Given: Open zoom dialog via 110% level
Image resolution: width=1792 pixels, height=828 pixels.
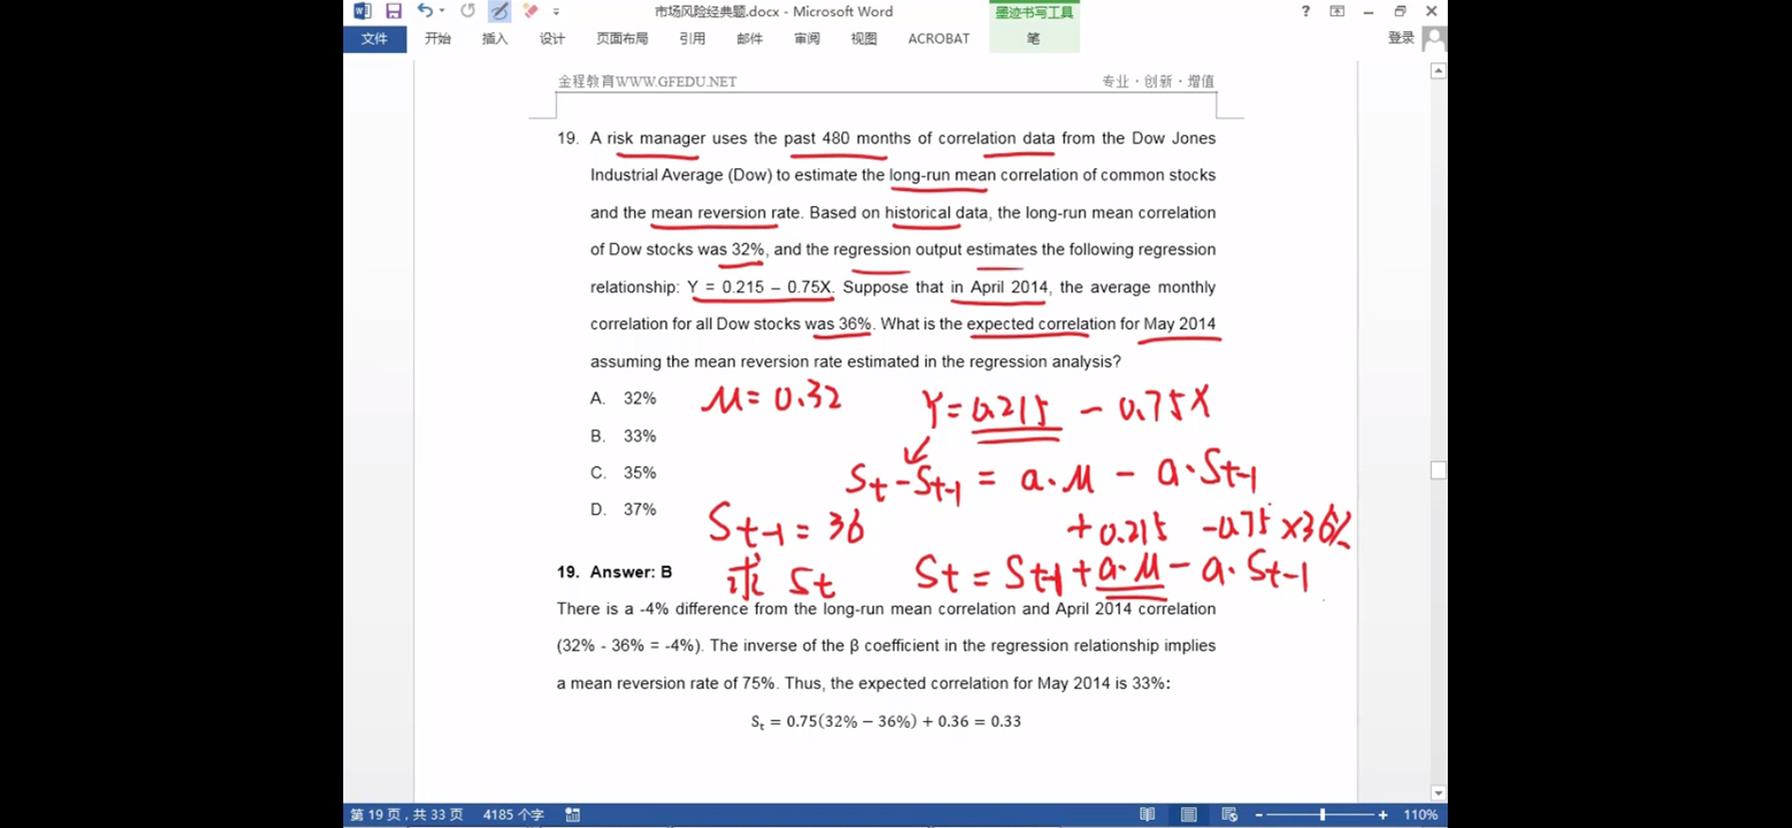Looking at the screenshot, I should (1420, 815).
